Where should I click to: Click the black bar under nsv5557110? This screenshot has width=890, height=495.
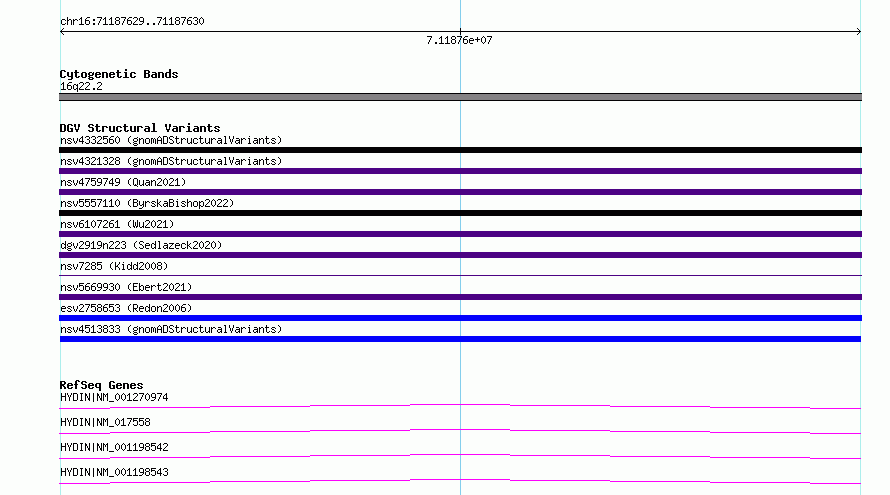[460, 213]
